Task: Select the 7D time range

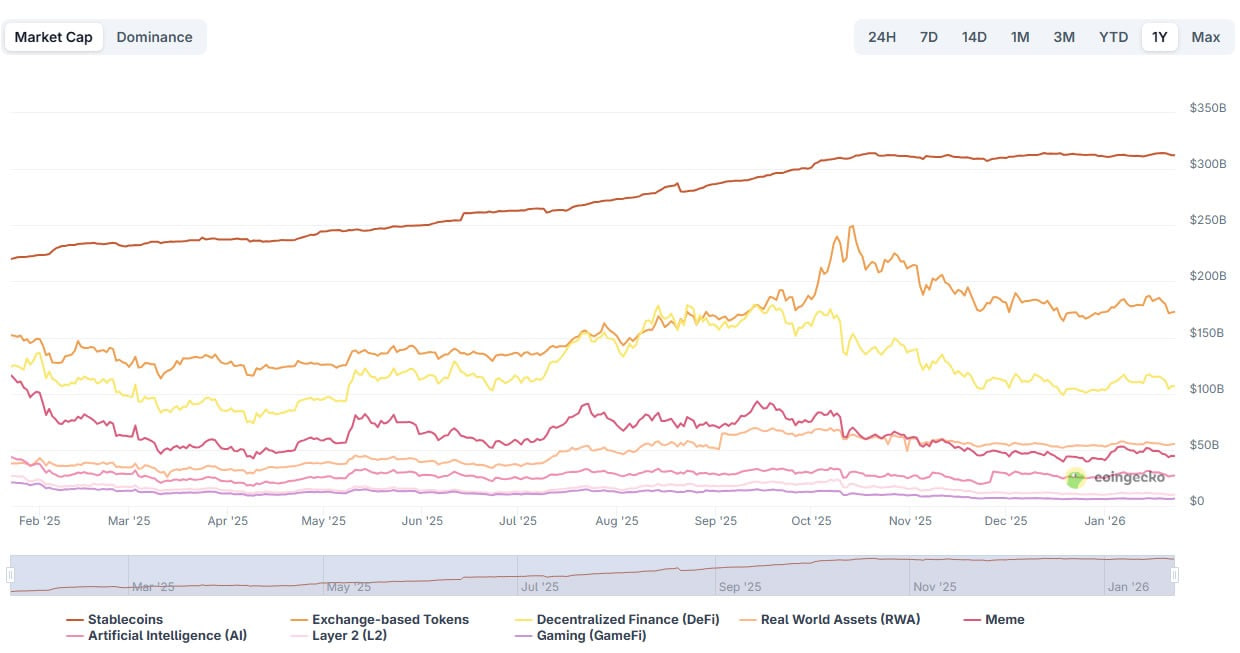Action: 928,36
